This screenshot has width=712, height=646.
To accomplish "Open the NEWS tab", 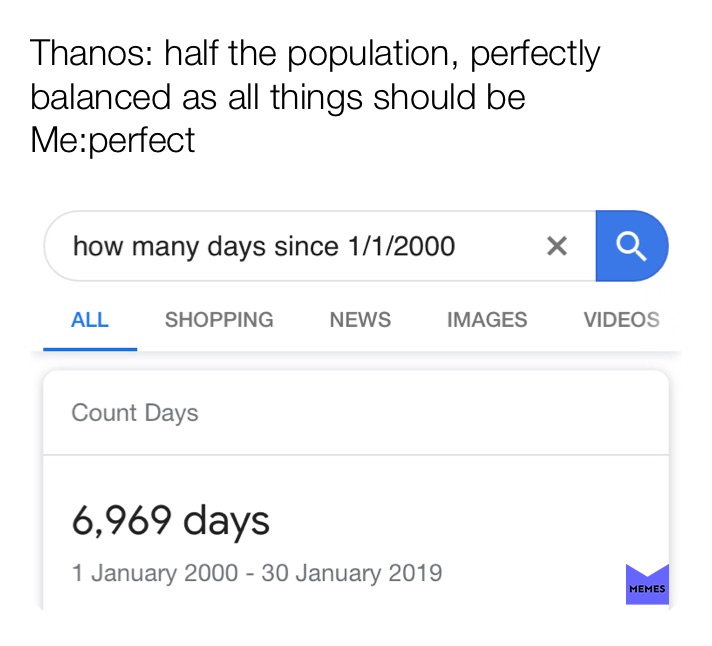I will 360,320.
